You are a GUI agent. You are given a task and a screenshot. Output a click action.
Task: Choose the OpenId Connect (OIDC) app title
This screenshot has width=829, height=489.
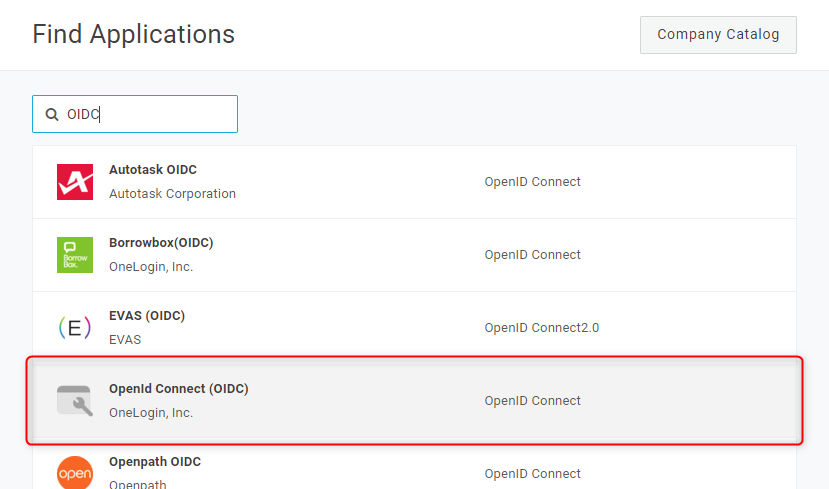click(178, 389)
